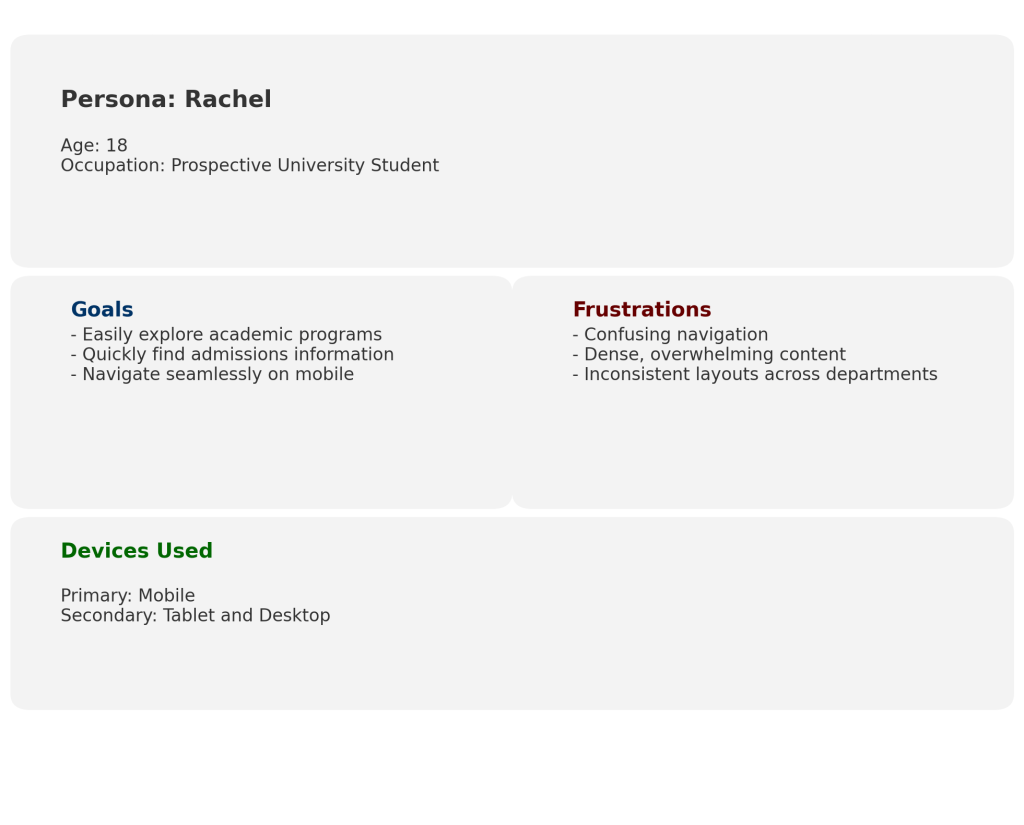Click the 'Frustrations' heading

(641, 310)
